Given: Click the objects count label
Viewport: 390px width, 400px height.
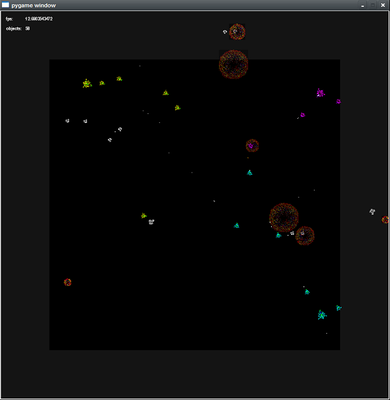Looking at the screenshot, I should point(14,29).
